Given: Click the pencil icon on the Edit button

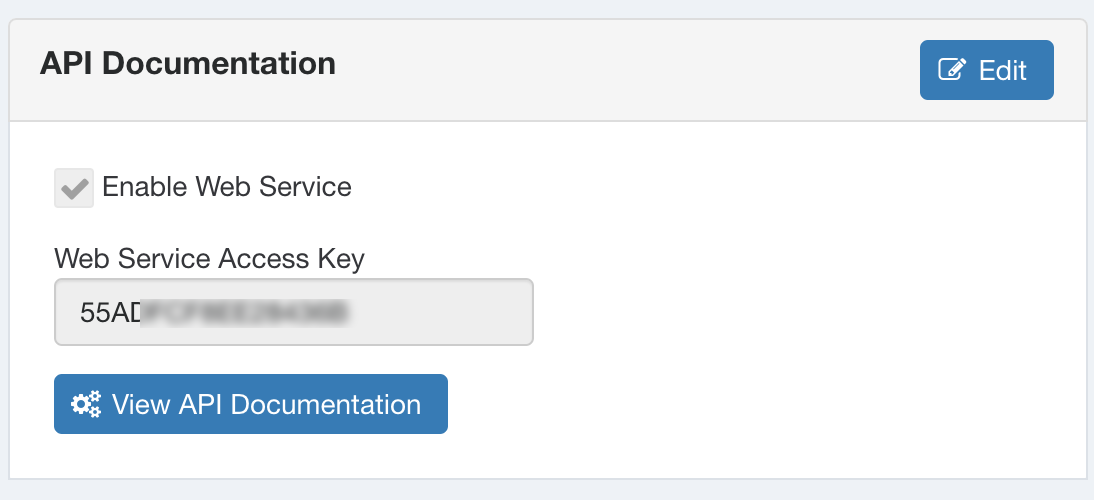Looking at the screenshot, I should pyautogui.click(x=952, y=70).
